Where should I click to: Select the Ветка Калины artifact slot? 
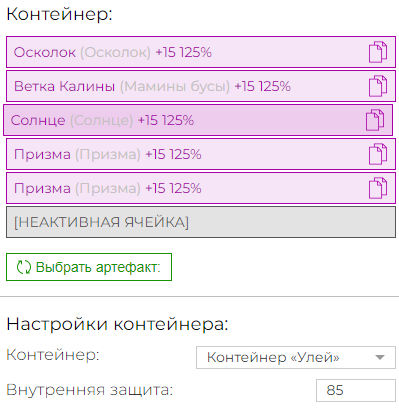(201, 86)
